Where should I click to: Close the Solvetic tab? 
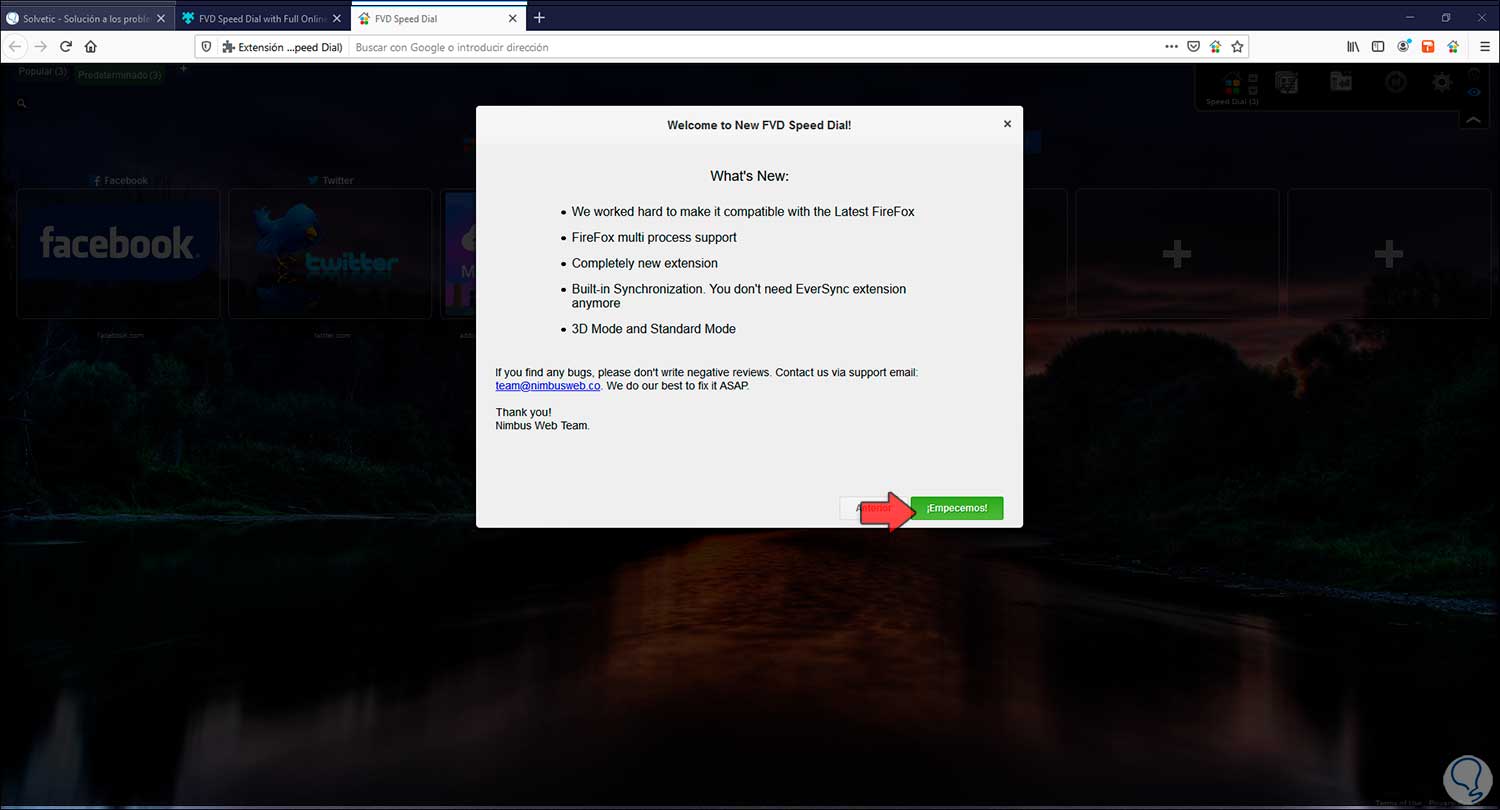click(162, 18)
